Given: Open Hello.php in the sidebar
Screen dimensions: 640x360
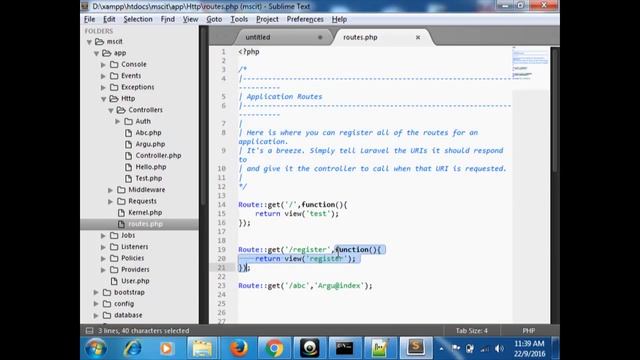Looking at the screenshot, I should tap(151, 167).
